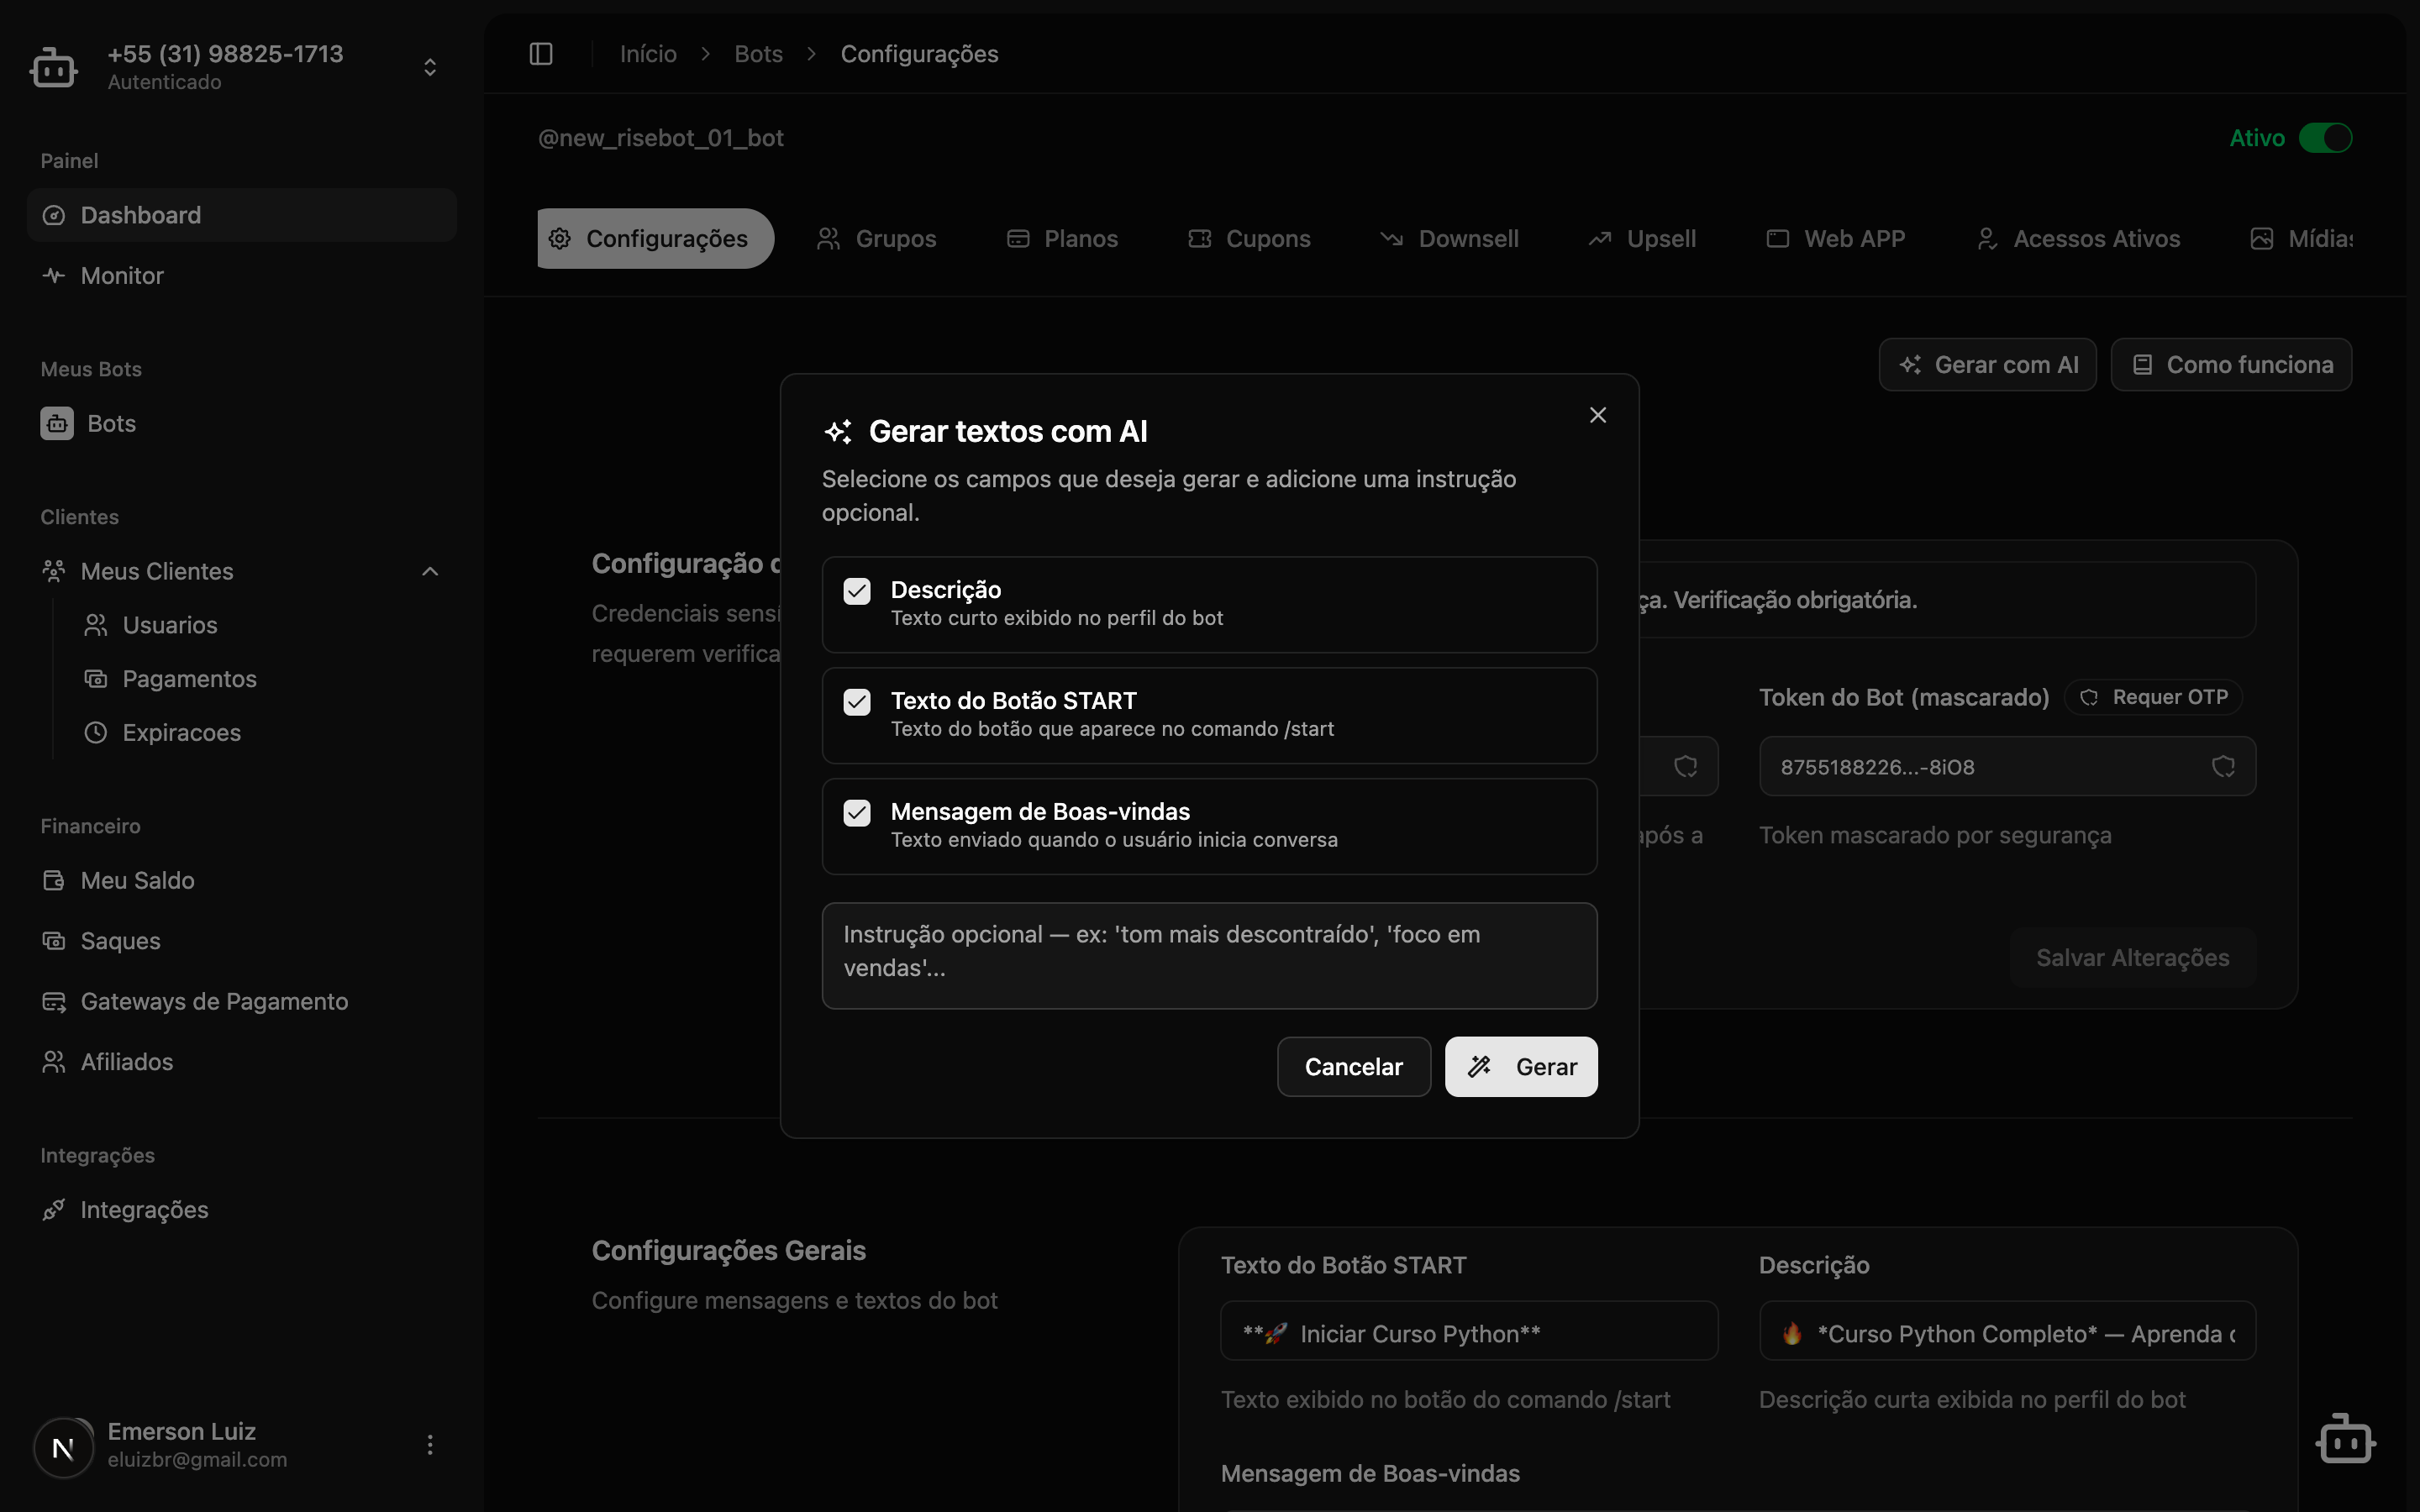Screen dimensions: 2420x1512
Task: Click the Gerar com AI button
Action: [1987, 365]
